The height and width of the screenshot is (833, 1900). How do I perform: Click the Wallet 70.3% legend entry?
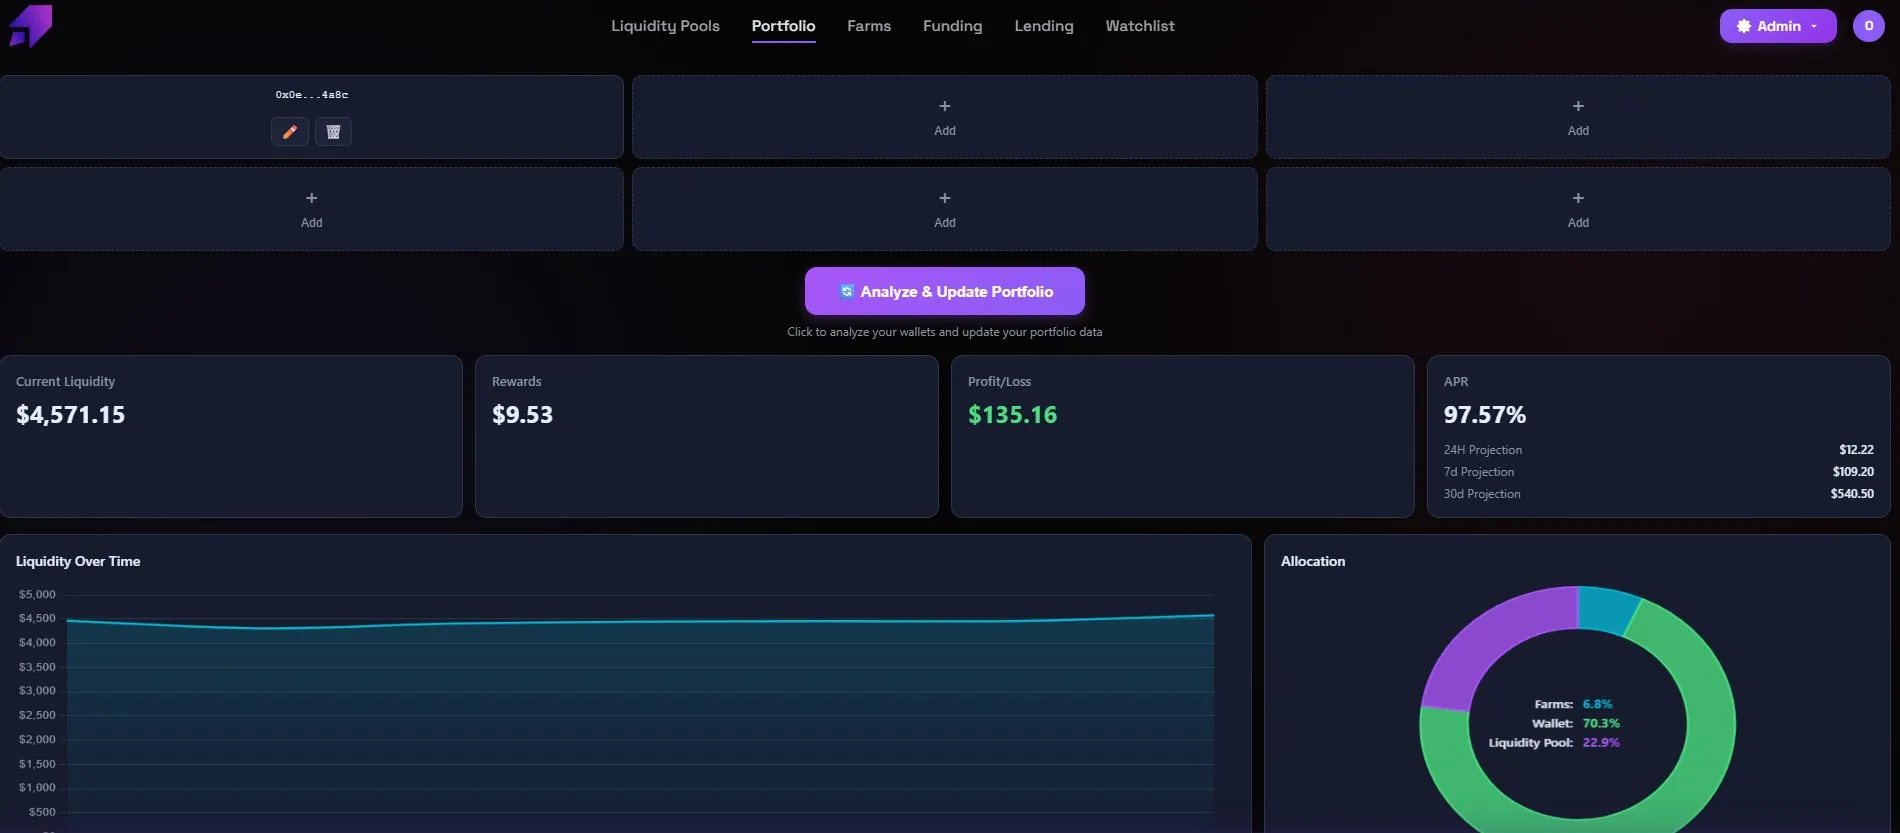click(1576, 723)
